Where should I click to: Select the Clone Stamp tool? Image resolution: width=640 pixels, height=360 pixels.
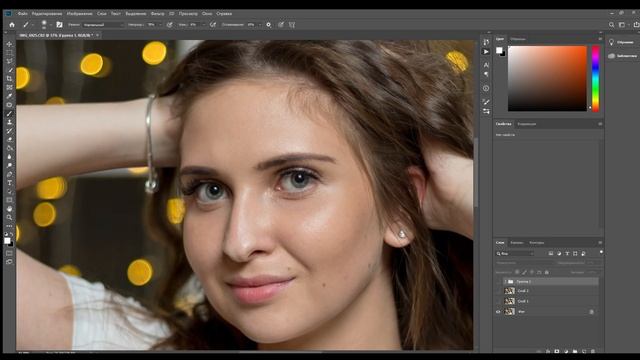9,122
